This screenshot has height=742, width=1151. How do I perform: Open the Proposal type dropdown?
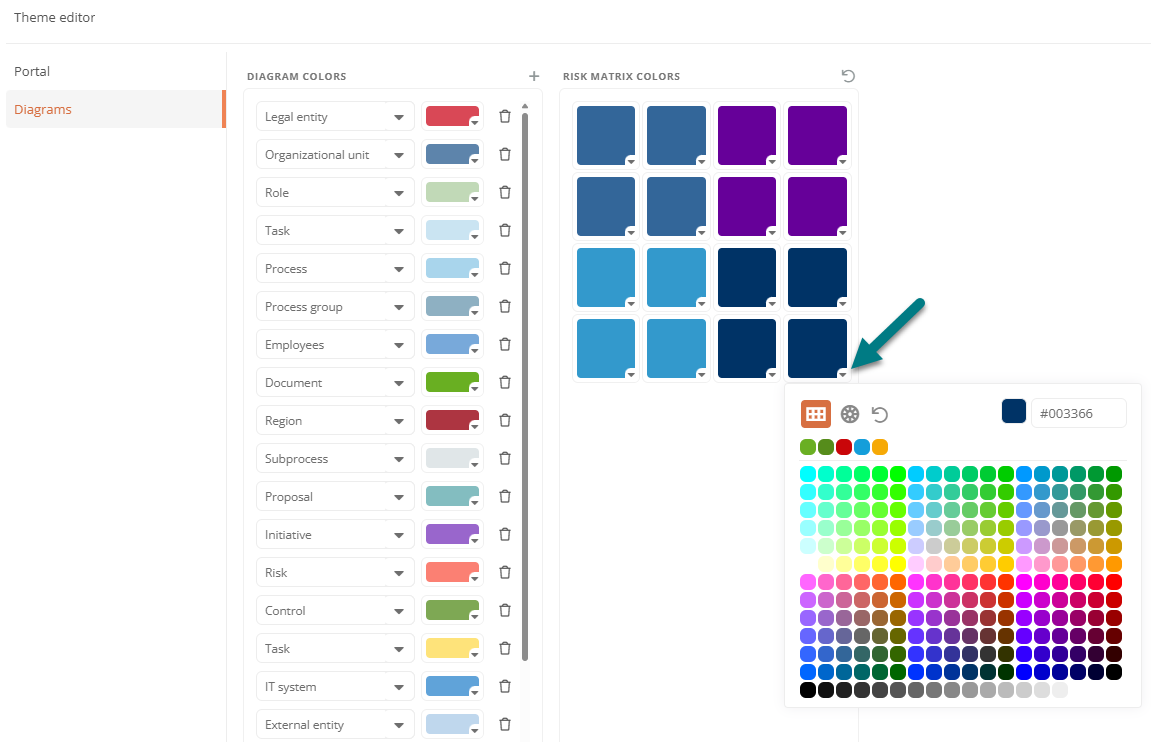pyautogui.click(x=399, y=496)
